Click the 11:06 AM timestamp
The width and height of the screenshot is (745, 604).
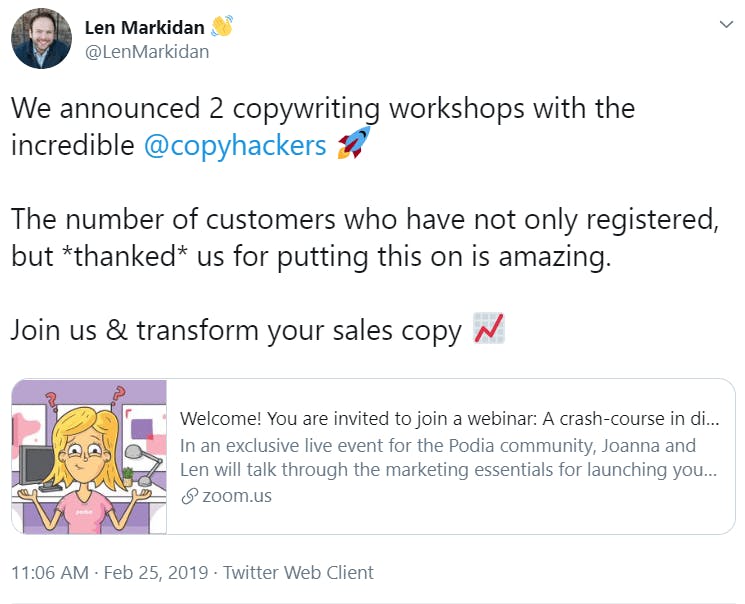pyautogui.click(x=50, y=573)
